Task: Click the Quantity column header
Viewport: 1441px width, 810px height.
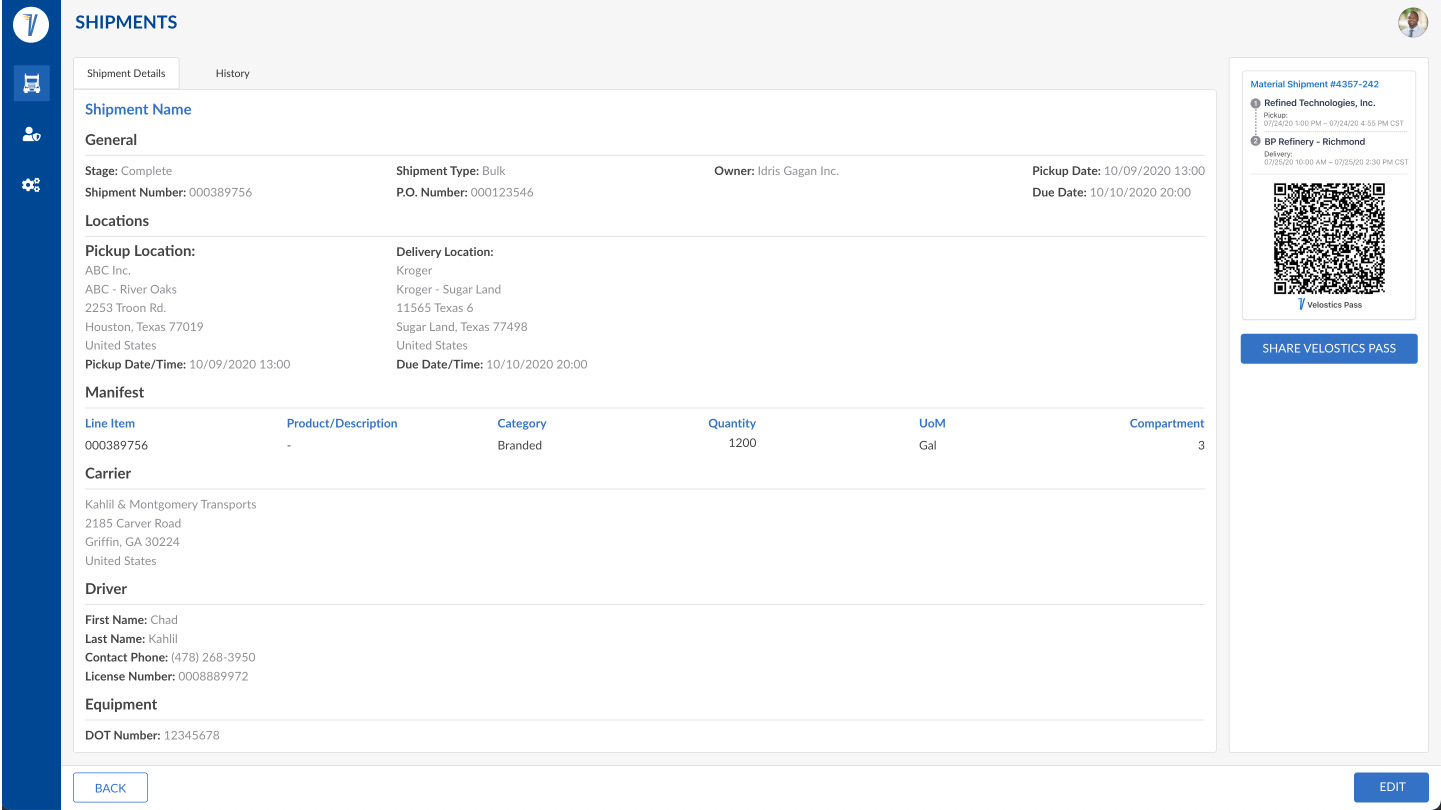Action: [732, 423]
